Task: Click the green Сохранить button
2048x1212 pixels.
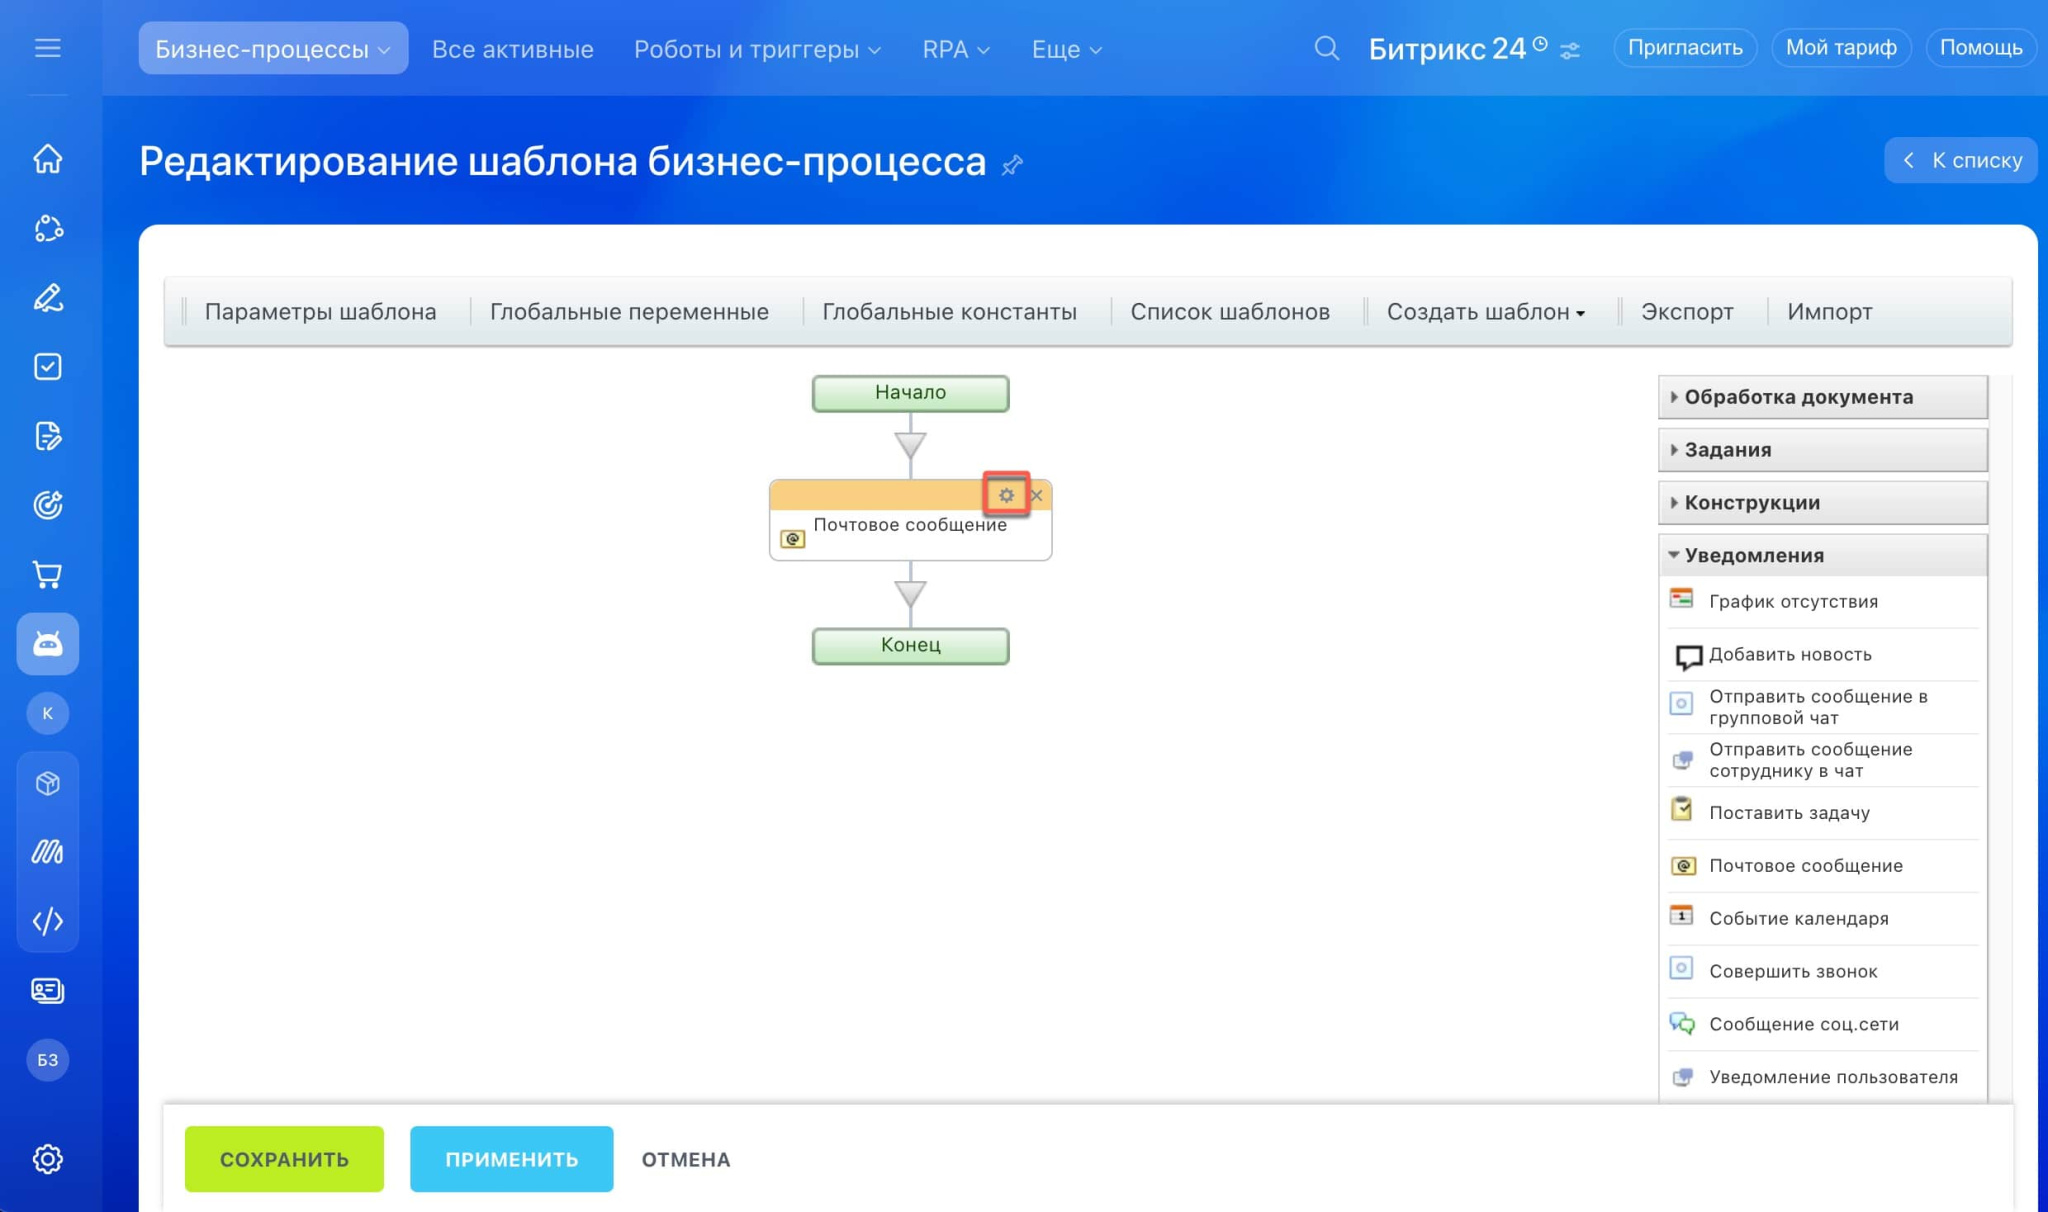Action: 284,1159
